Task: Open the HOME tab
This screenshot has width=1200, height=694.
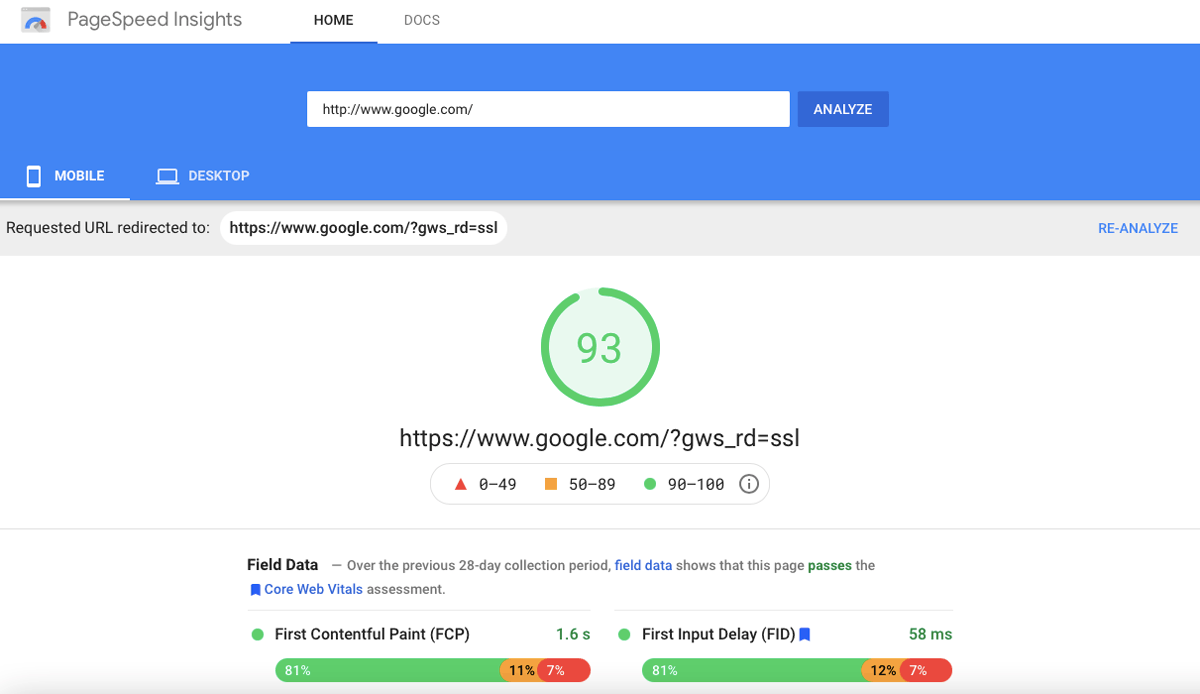Action: click(333, 19)
